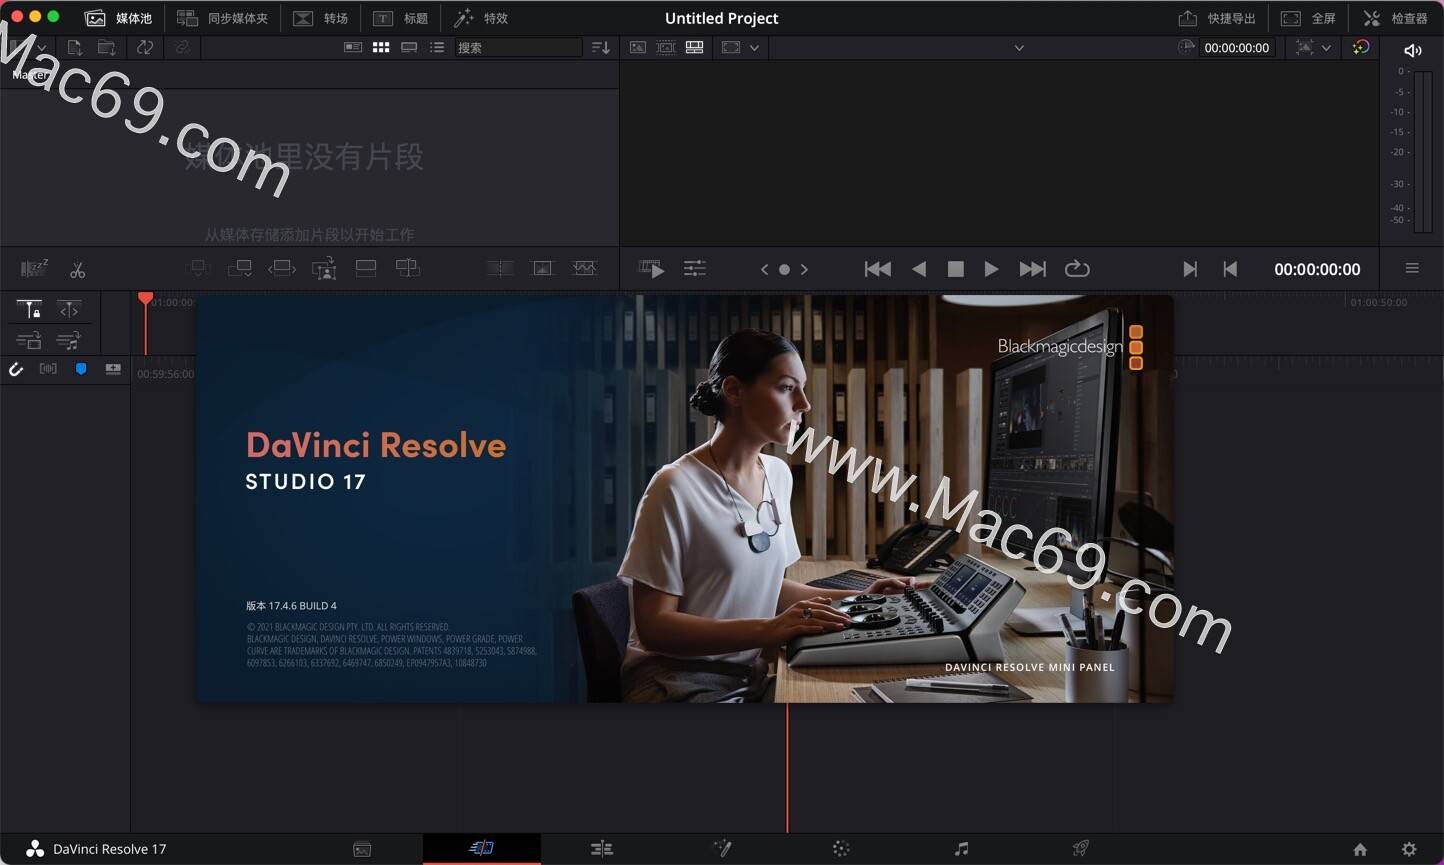This screenshot has height=865, width=1444.
Task: Switch media pool to thumbnail grid view
Action: pyautogui.click(x=381, y=47)
